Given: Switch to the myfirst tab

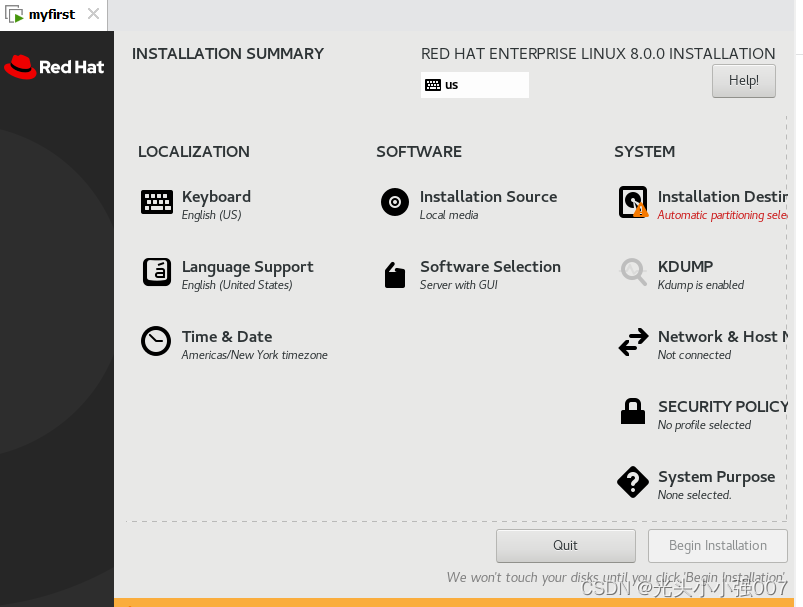Looking at the screenshot, I should click(x=52, y=14).
